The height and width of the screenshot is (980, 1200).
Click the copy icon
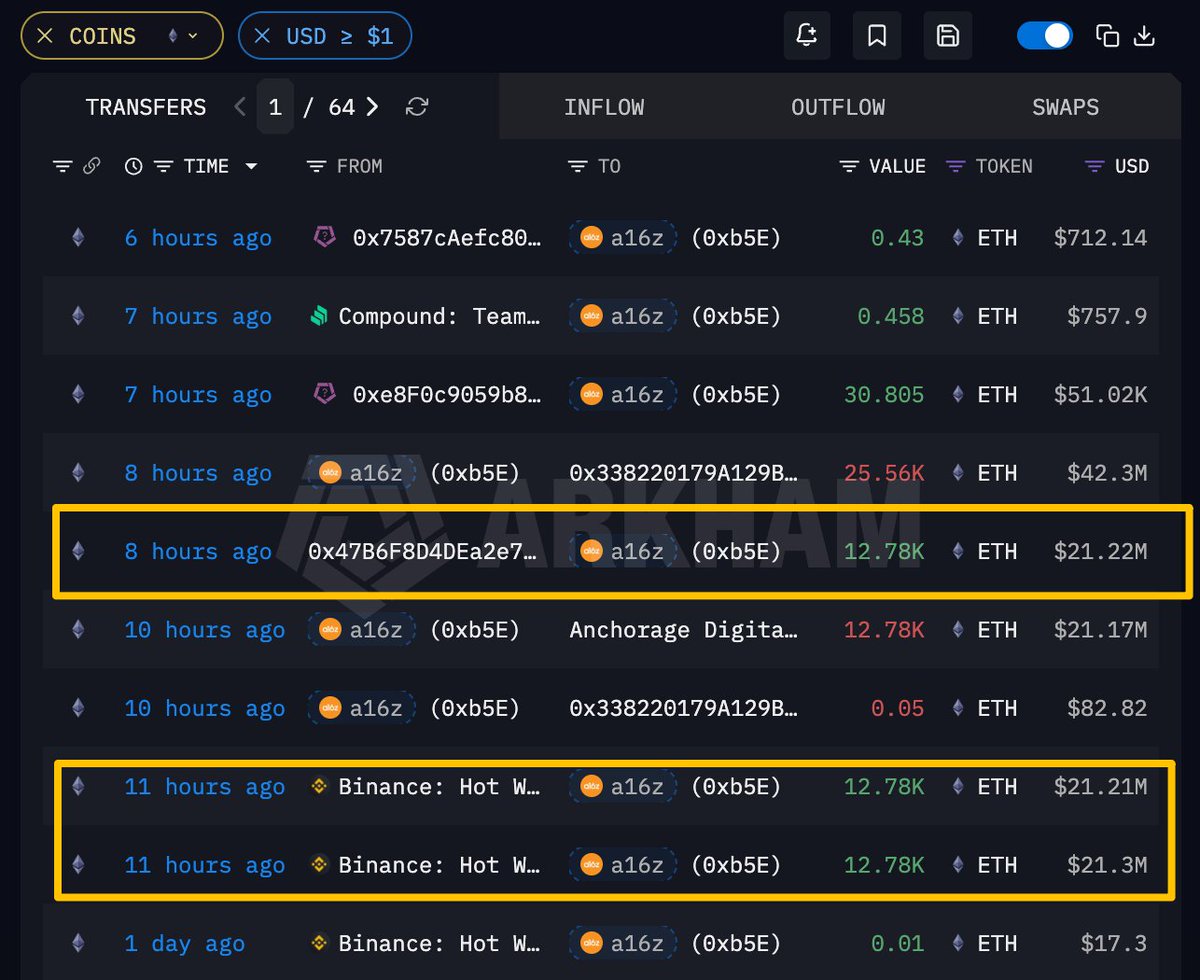click(1107, 36)
